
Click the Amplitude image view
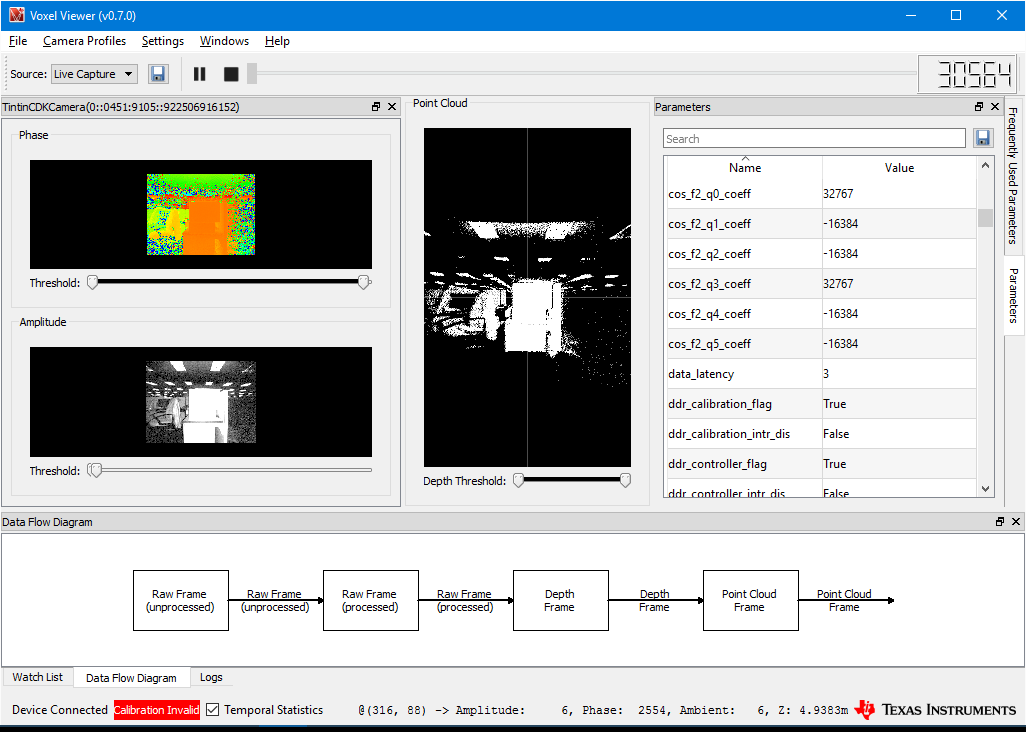point(201,402)
